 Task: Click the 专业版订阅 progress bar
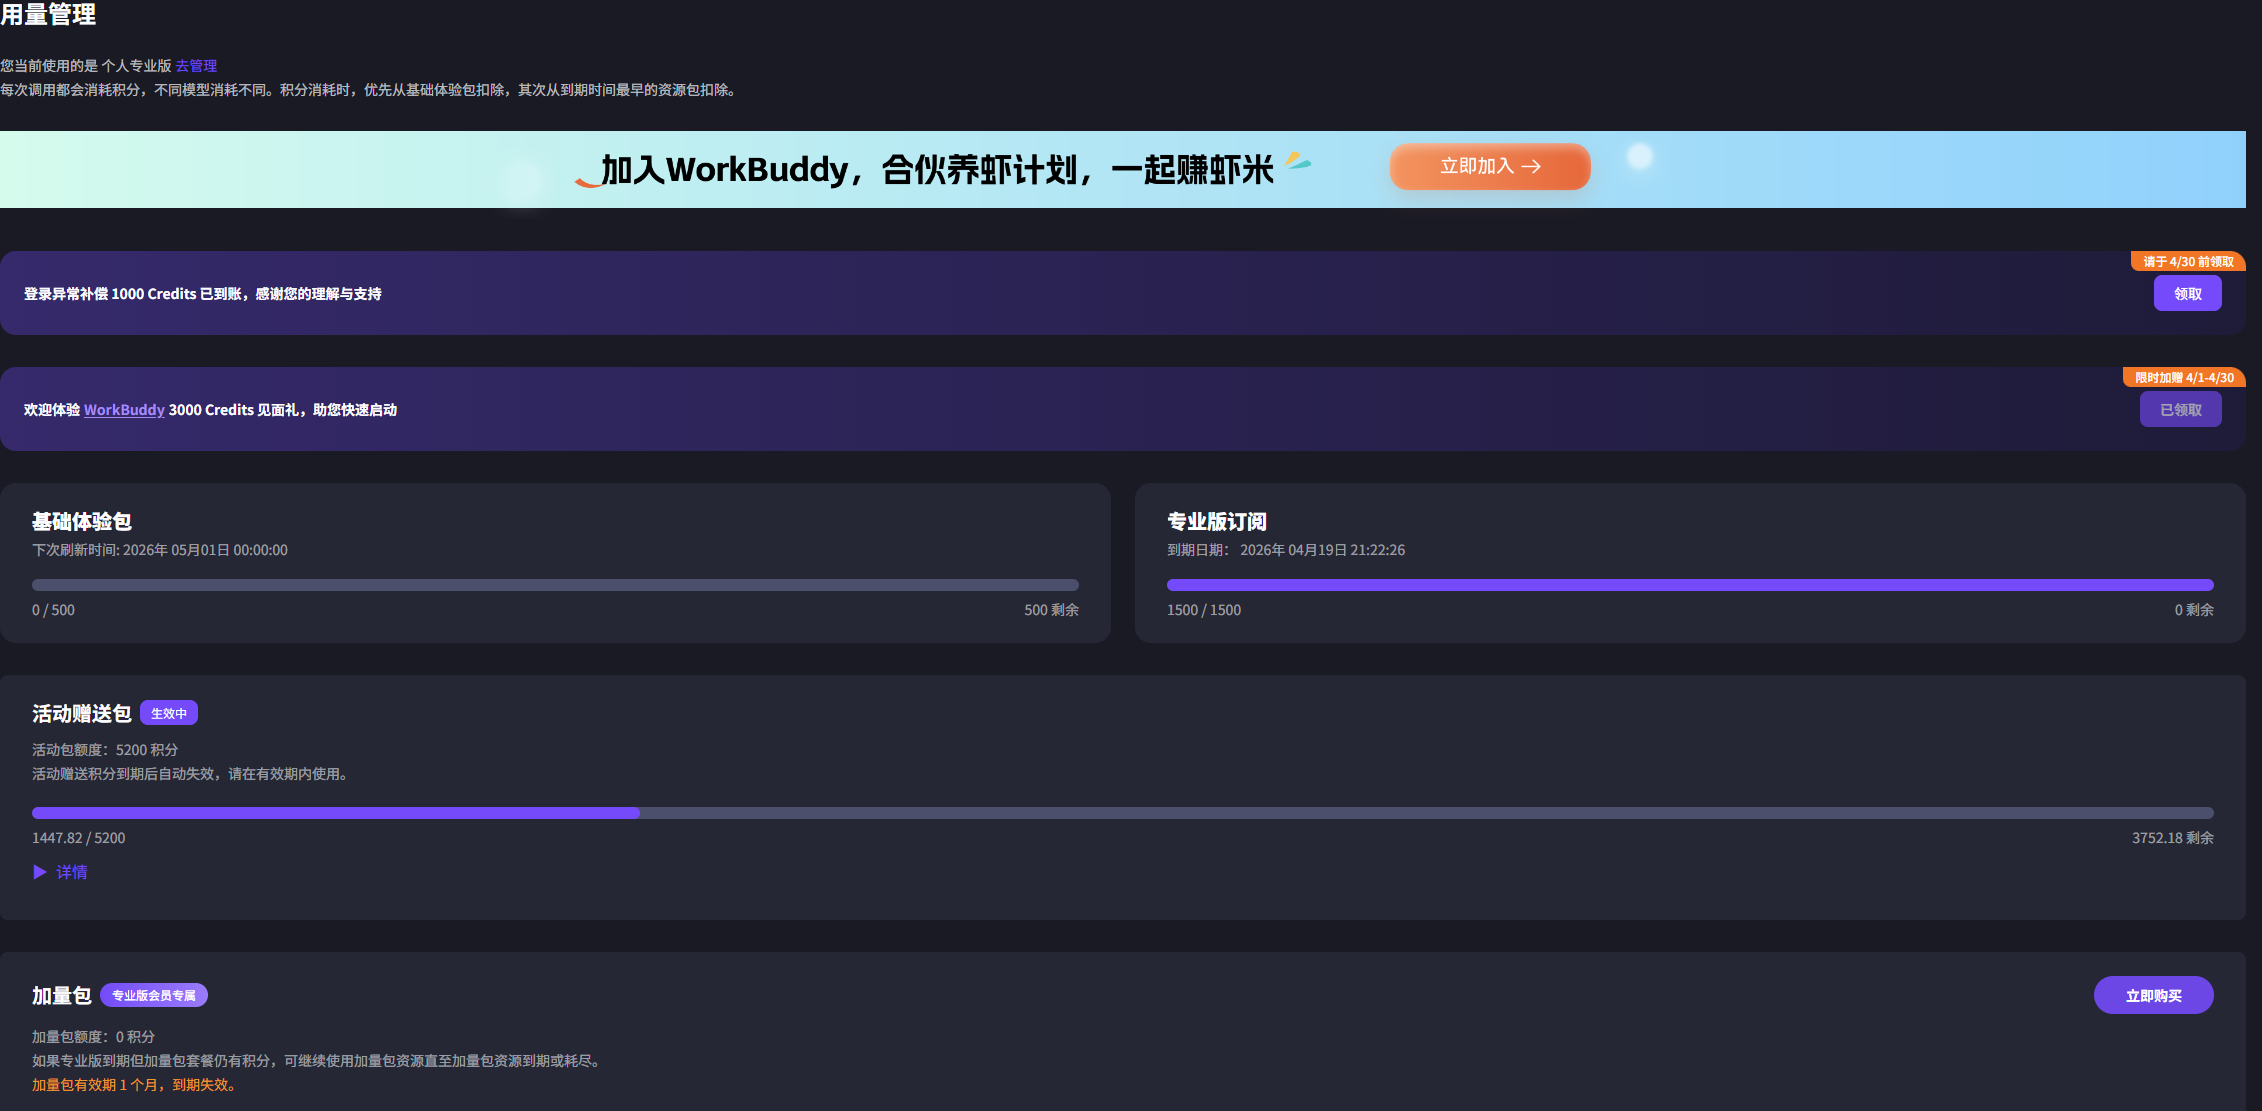(x=1690, y=585)
